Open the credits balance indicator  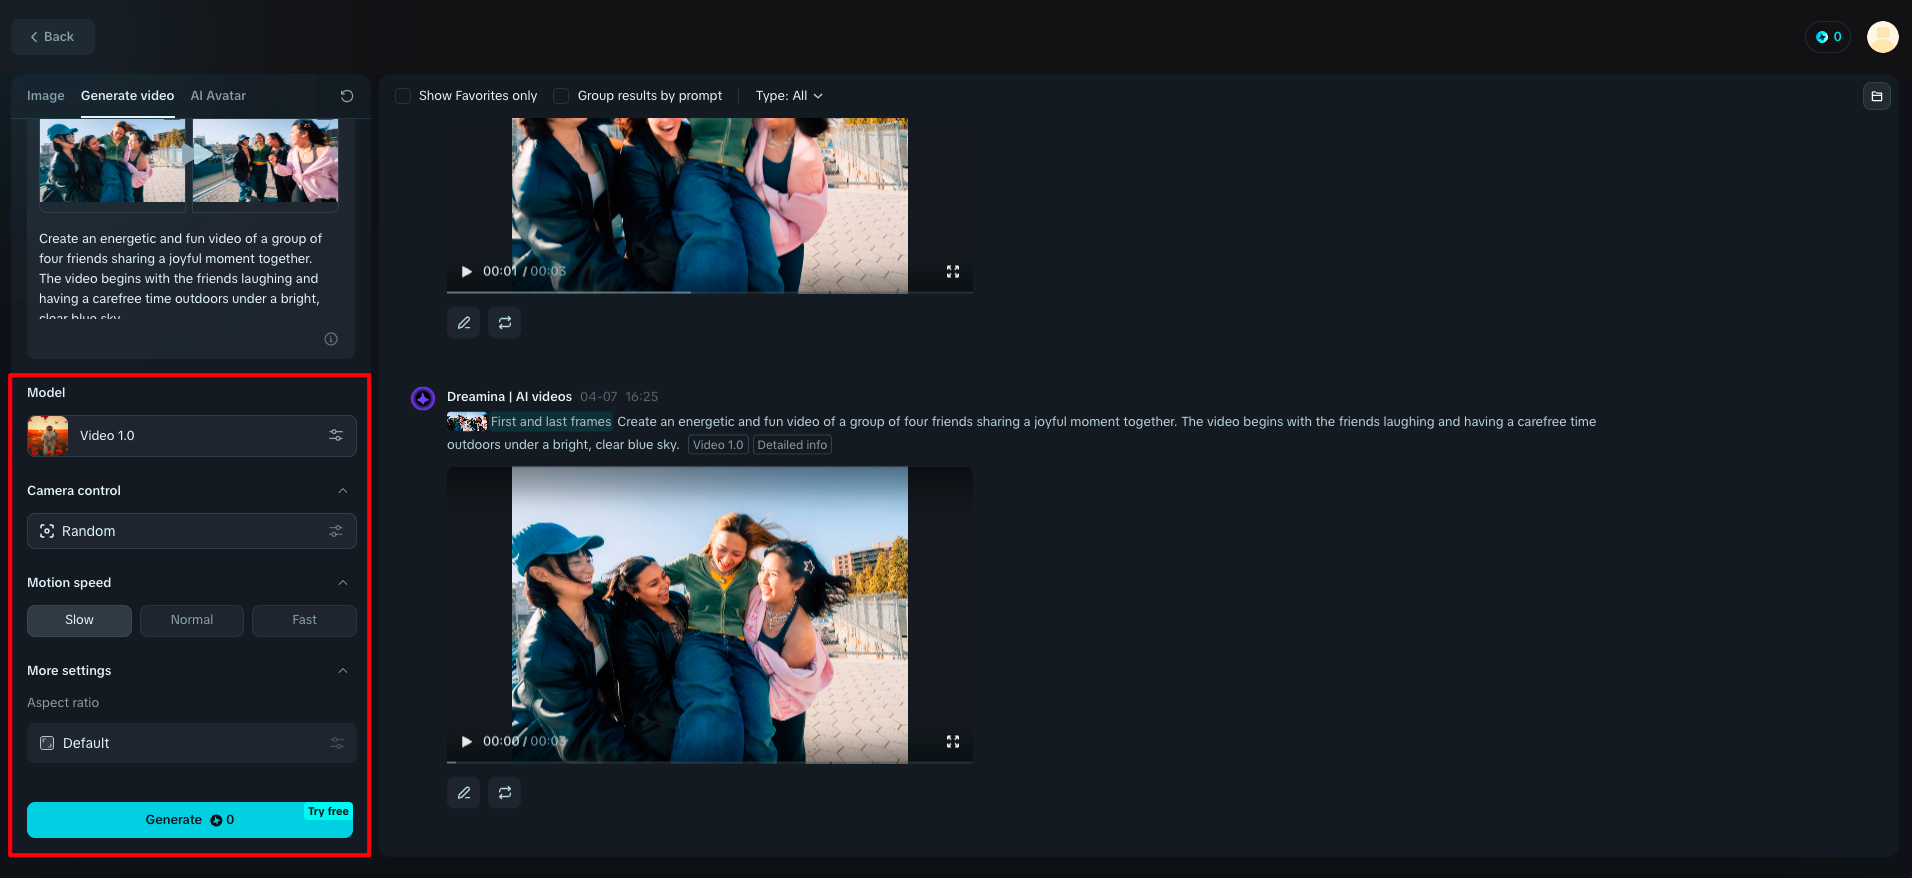(x=1828, y=37)
